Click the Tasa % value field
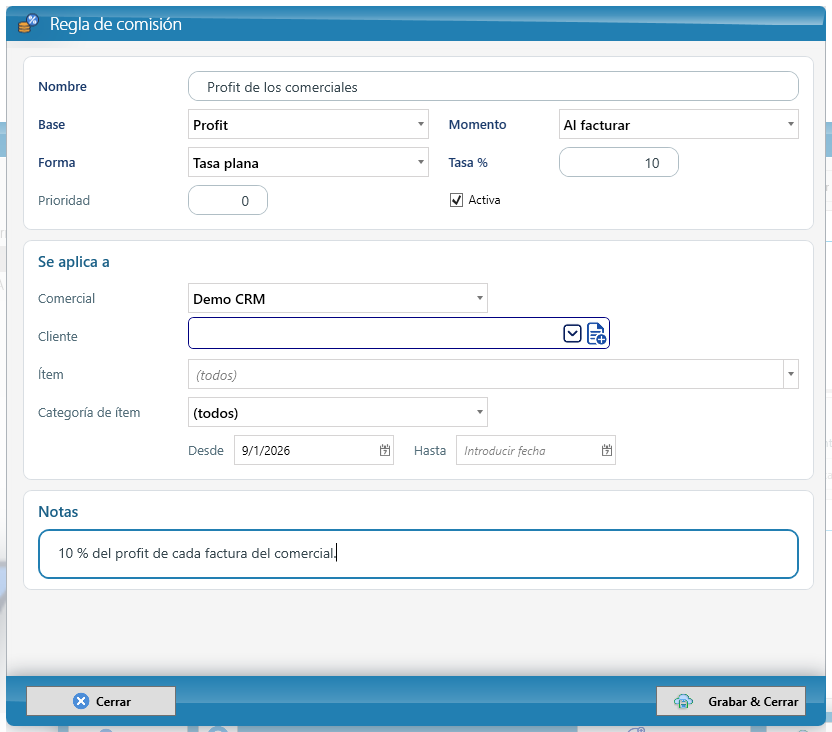Screen dimensions: 832x732 [x=619, y=162]
